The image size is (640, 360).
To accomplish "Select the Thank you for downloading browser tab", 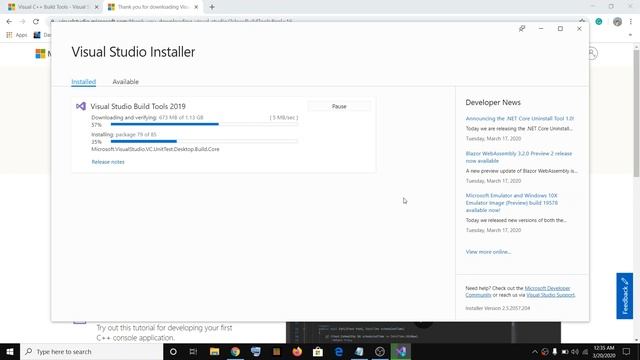I will pos(152,7).
